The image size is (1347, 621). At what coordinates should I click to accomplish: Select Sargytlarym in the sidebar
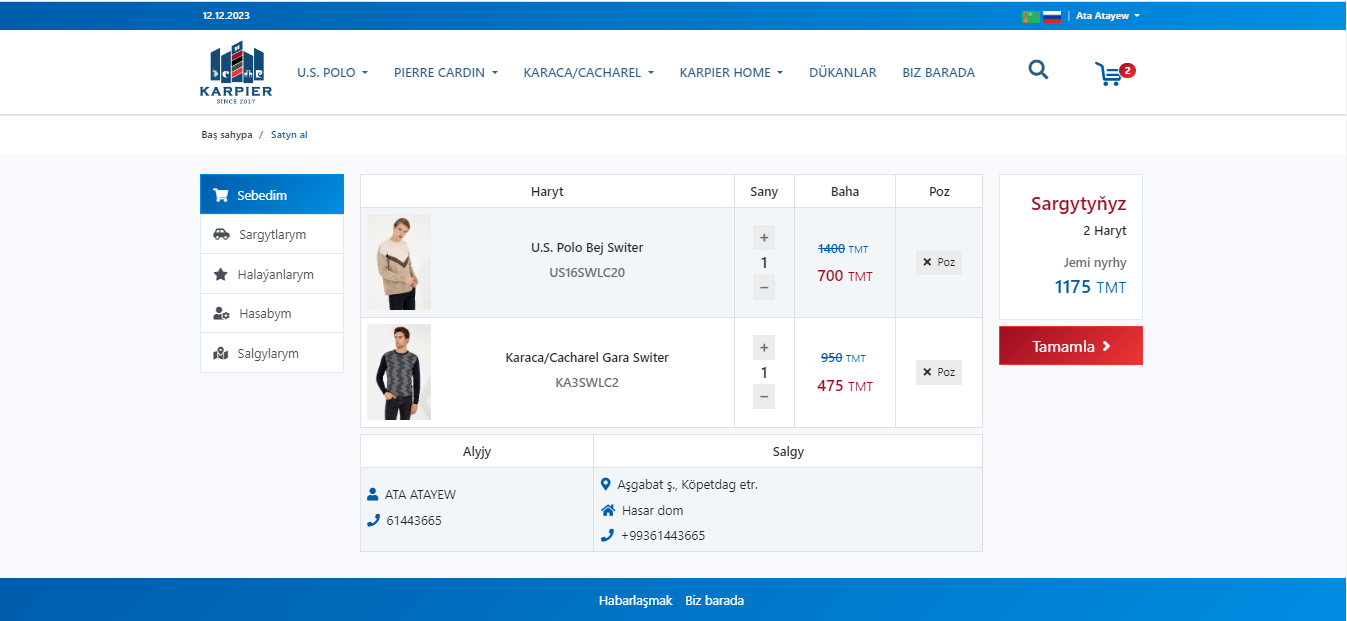(272, 235)
